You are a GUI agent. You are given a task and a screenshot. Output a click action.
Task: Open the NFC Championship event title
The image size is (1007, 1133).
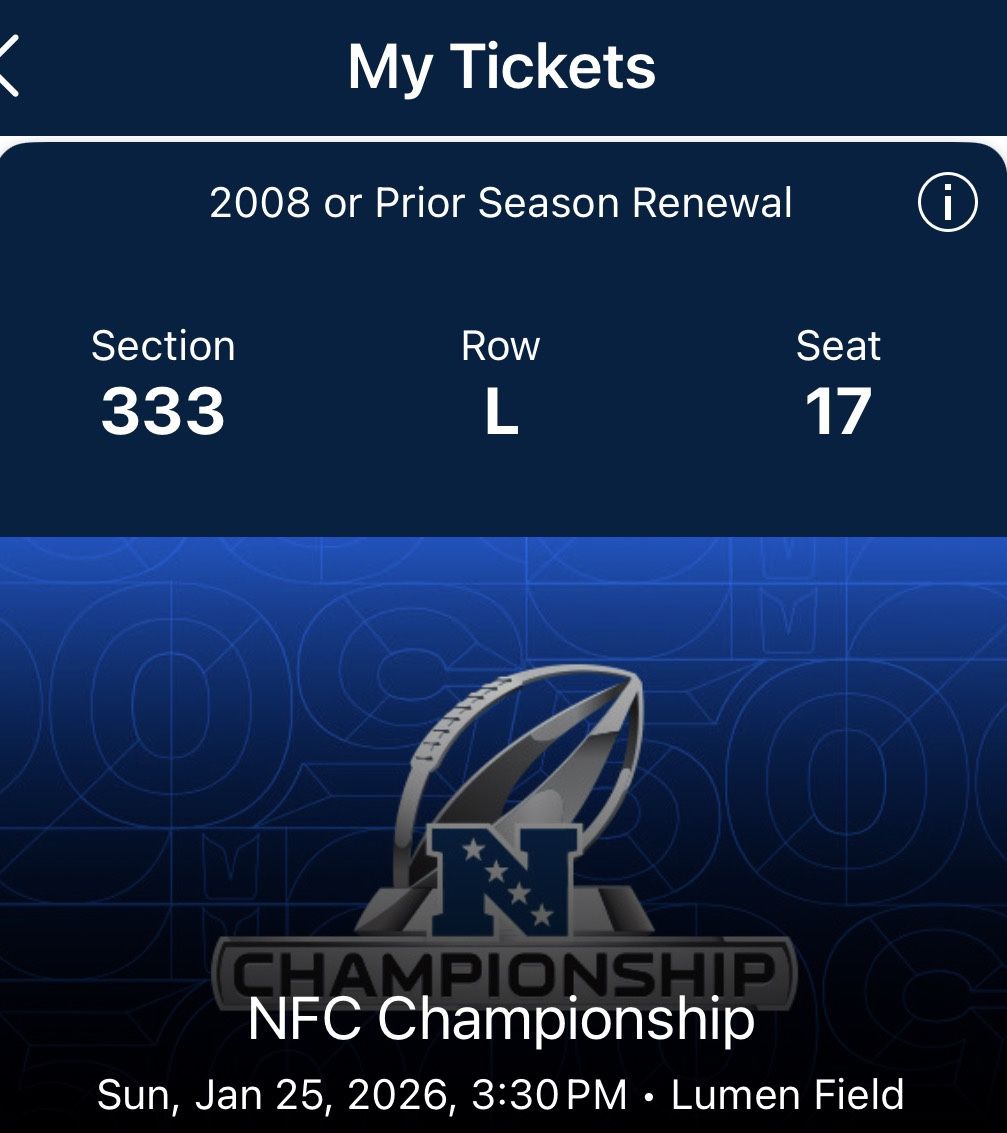click(501, 1019)
